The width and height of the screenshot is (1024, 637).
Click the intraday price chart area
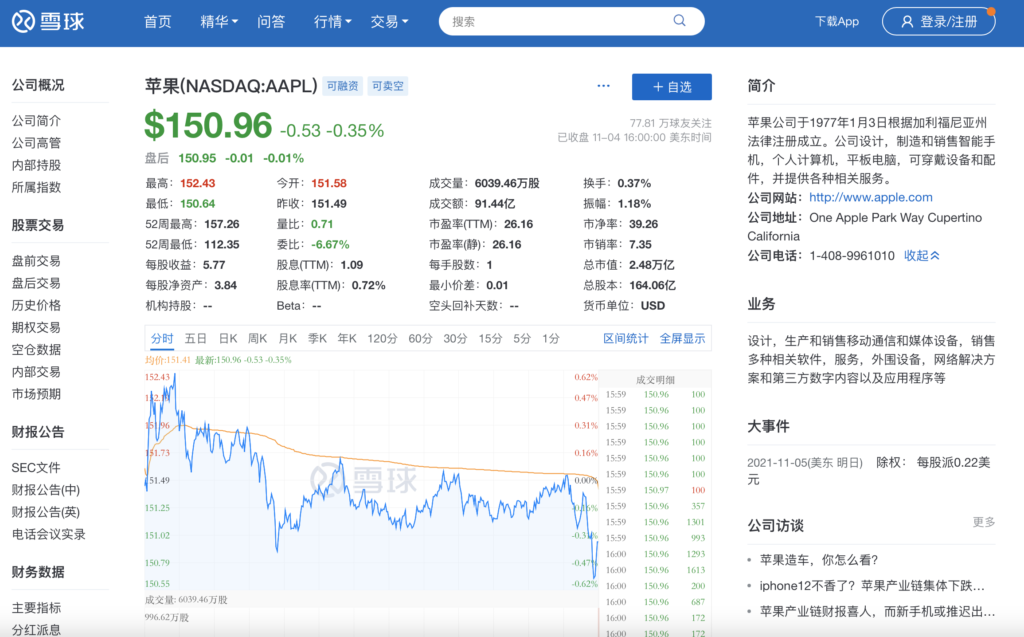click(371, 480)
